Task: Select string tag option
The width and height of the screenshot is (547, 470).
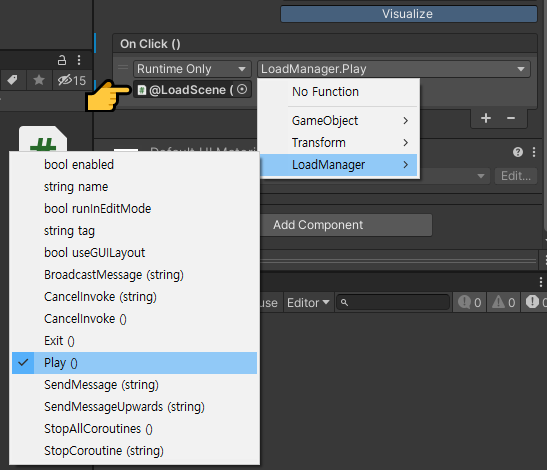Action: click(x=134, y=231)
